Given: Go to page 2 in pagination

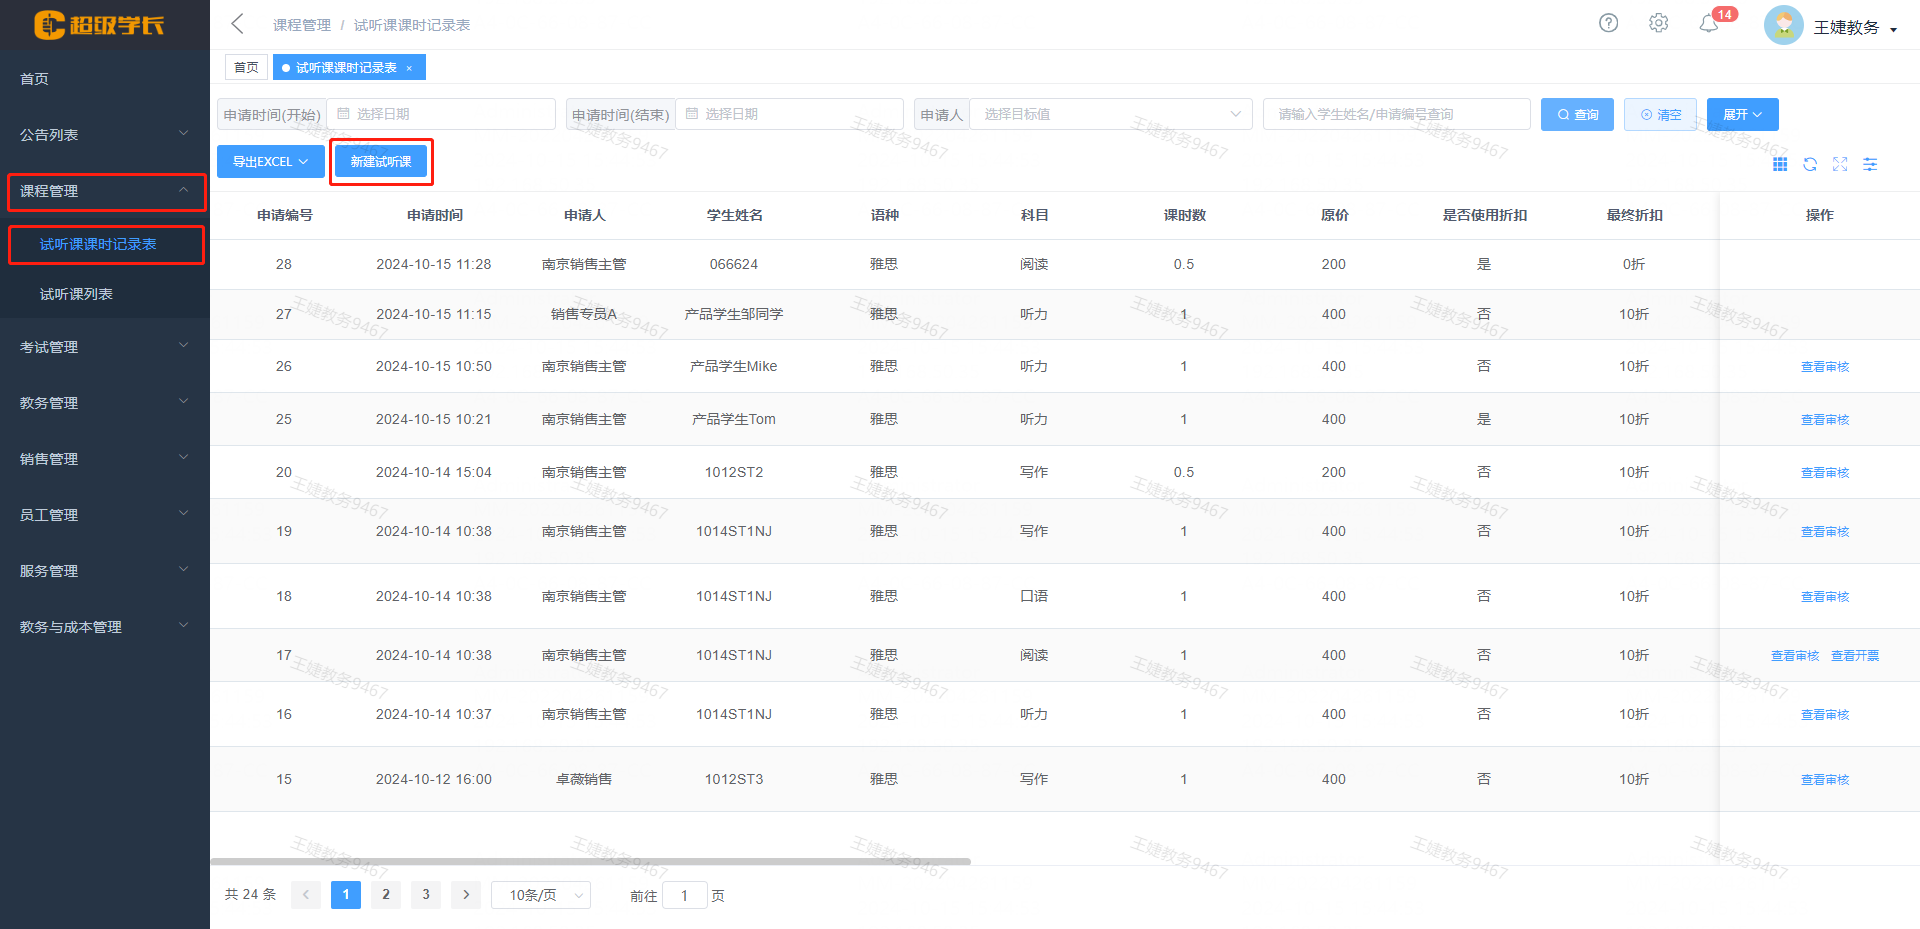Looking at the screenshot, I should (386, 894).
